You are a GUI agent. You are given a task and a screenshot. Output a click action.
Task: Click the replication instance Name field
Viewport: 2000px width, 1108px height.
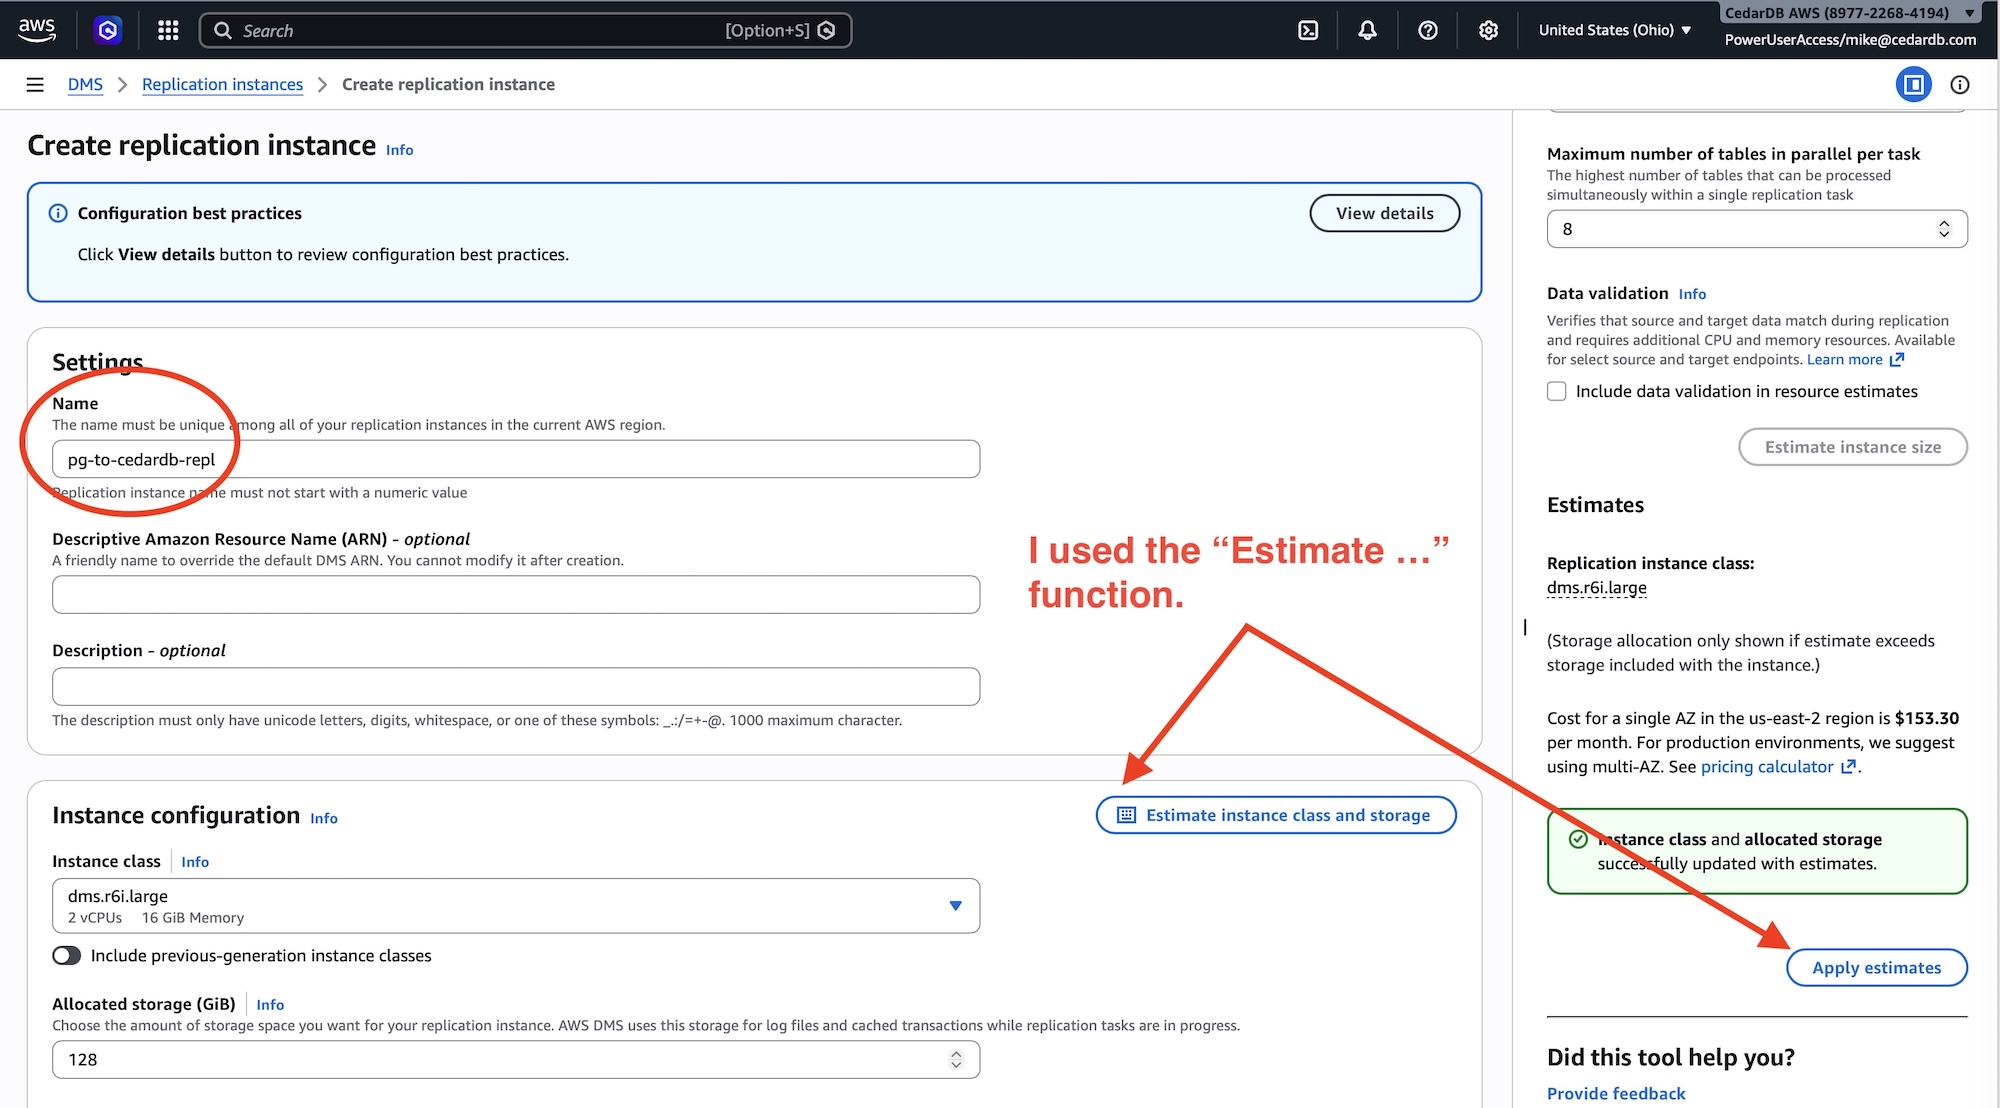[515, 459]
